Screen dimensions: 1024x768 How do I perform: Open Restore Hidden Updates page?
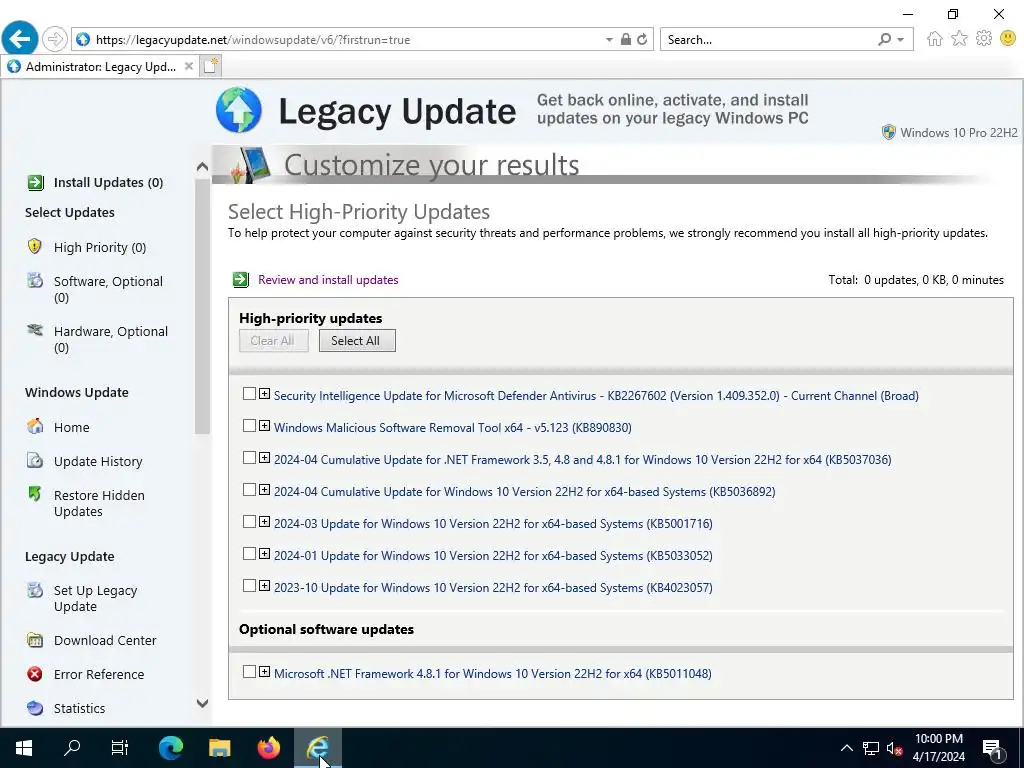pyautogui.click(x=99, y=503)
